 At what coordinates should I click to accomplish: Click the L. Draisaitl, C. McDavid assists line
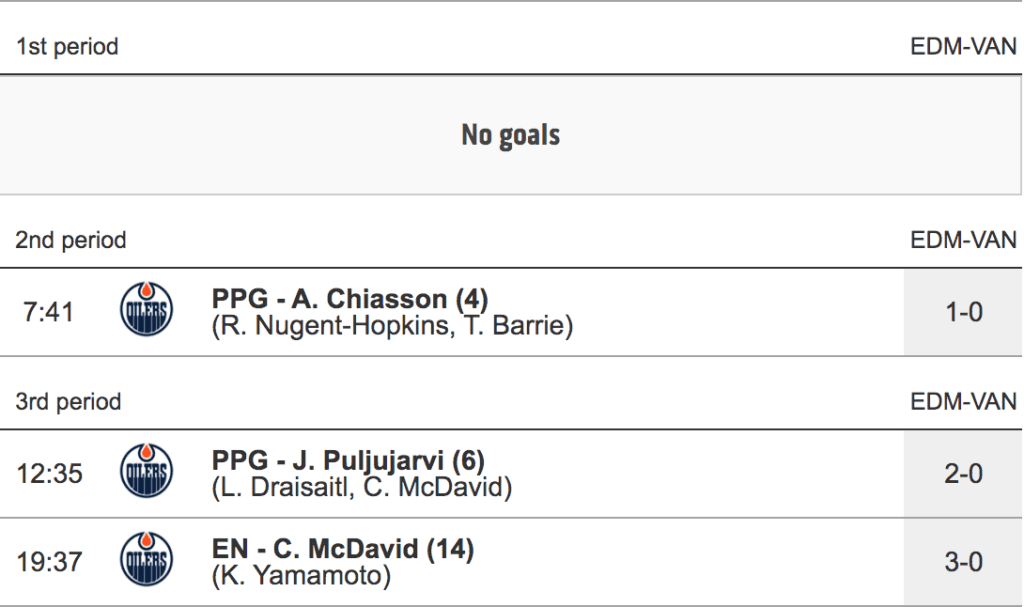click(x=362, y=488)
